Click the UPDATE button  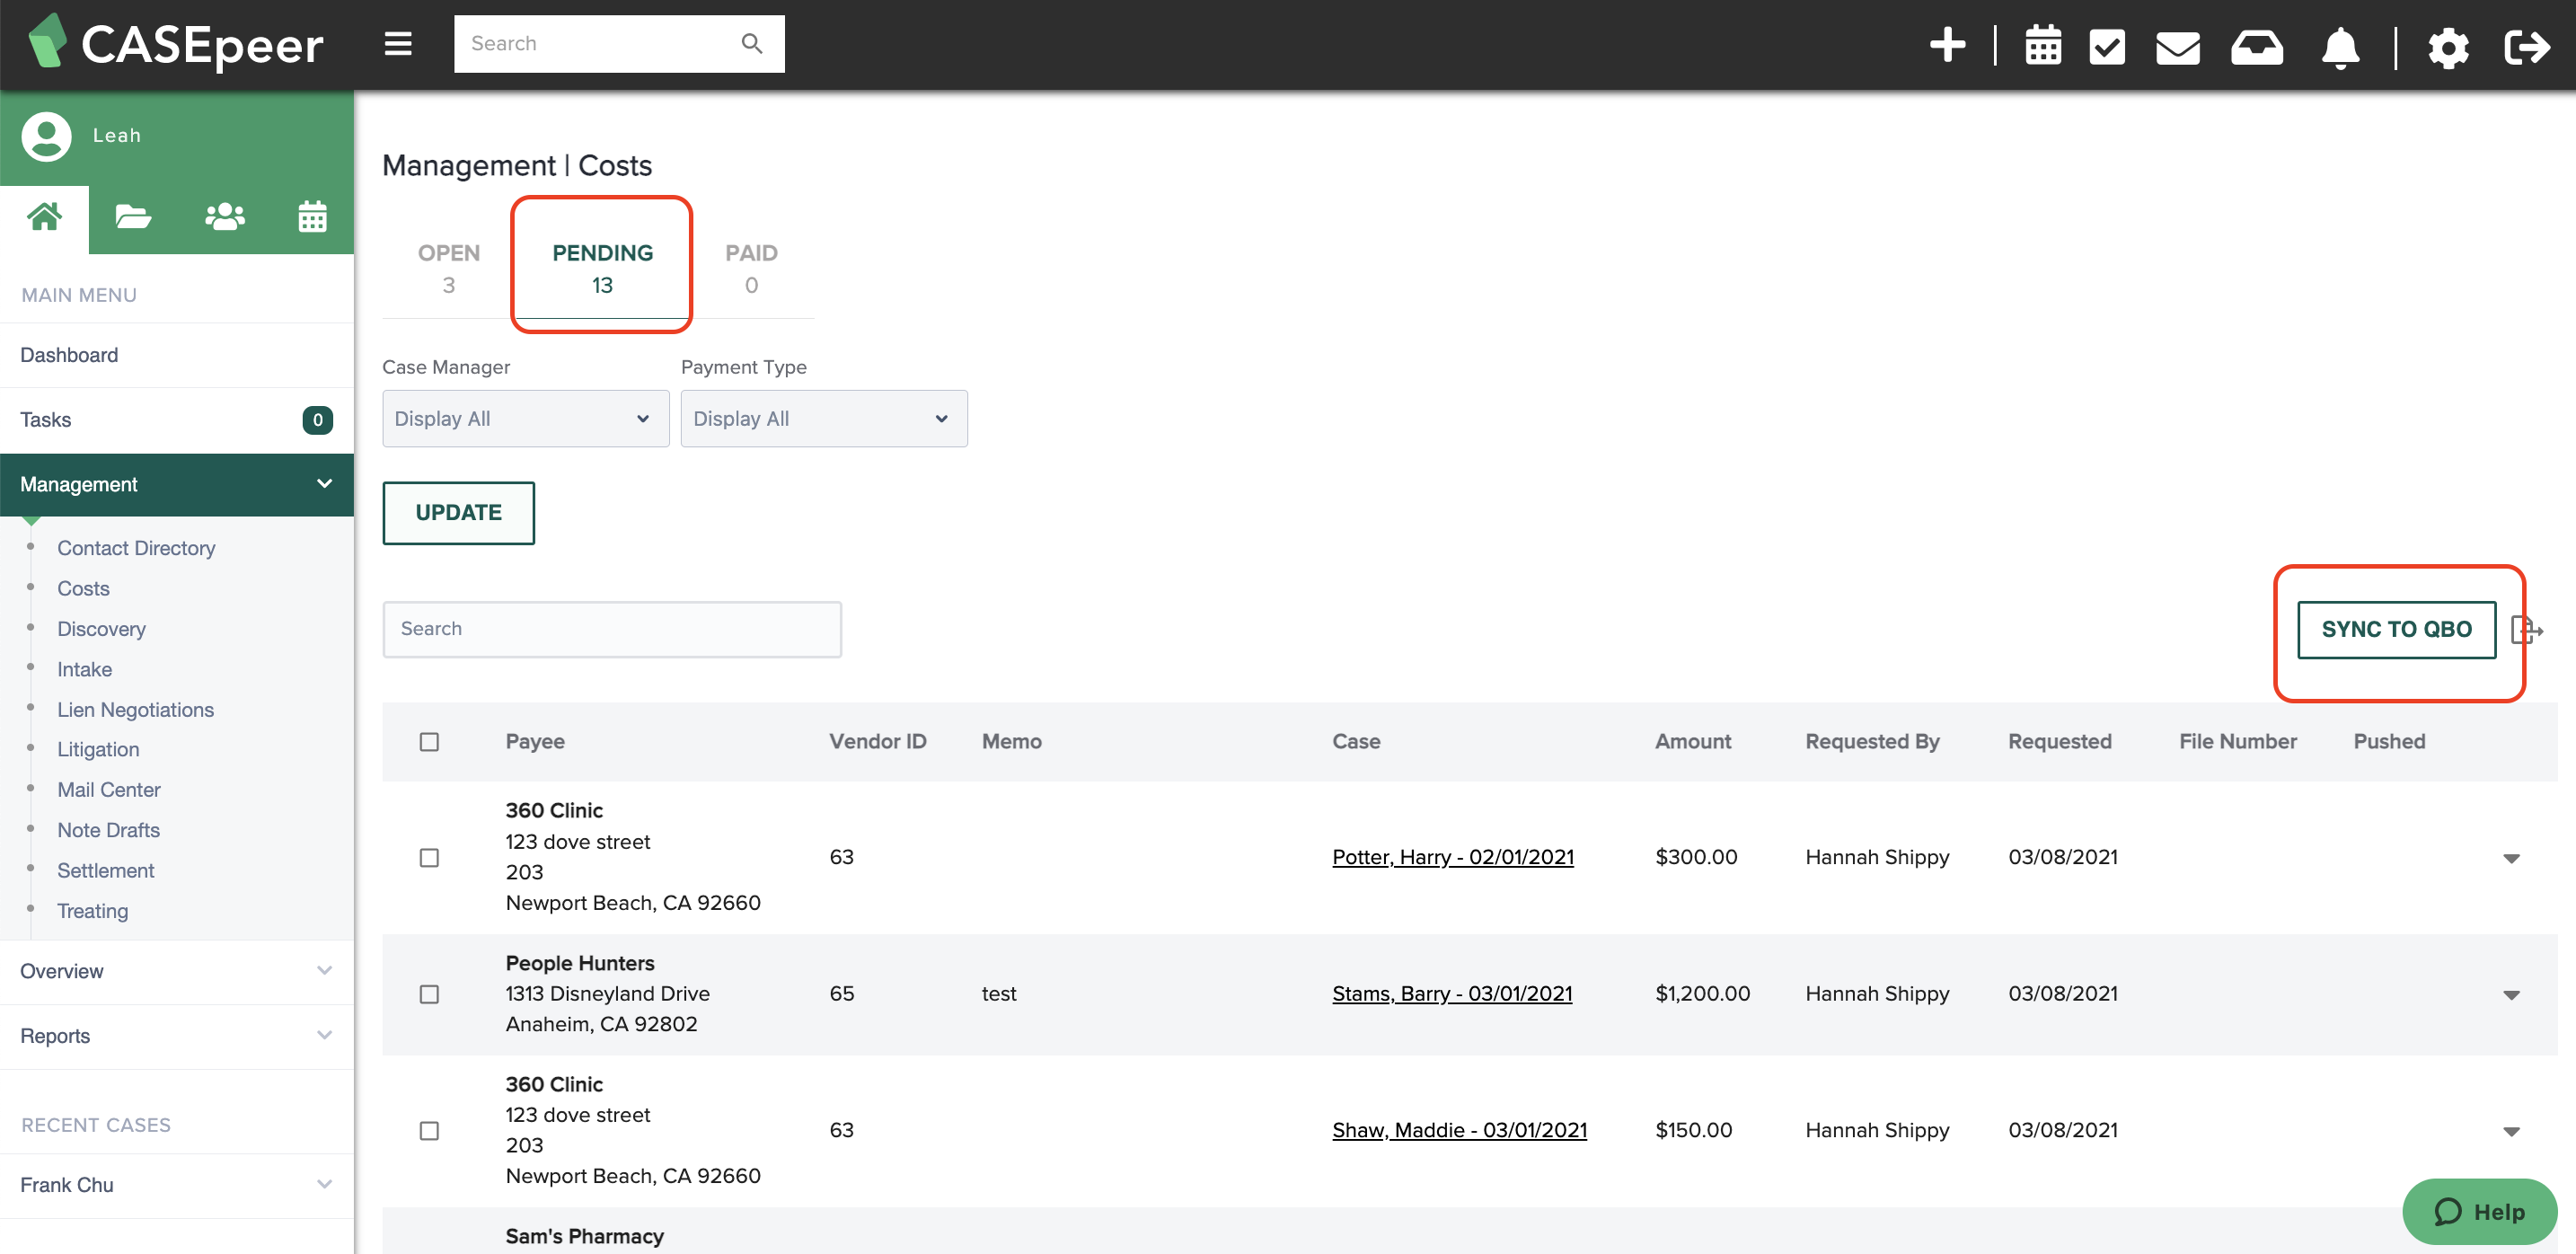pos(458,512)
